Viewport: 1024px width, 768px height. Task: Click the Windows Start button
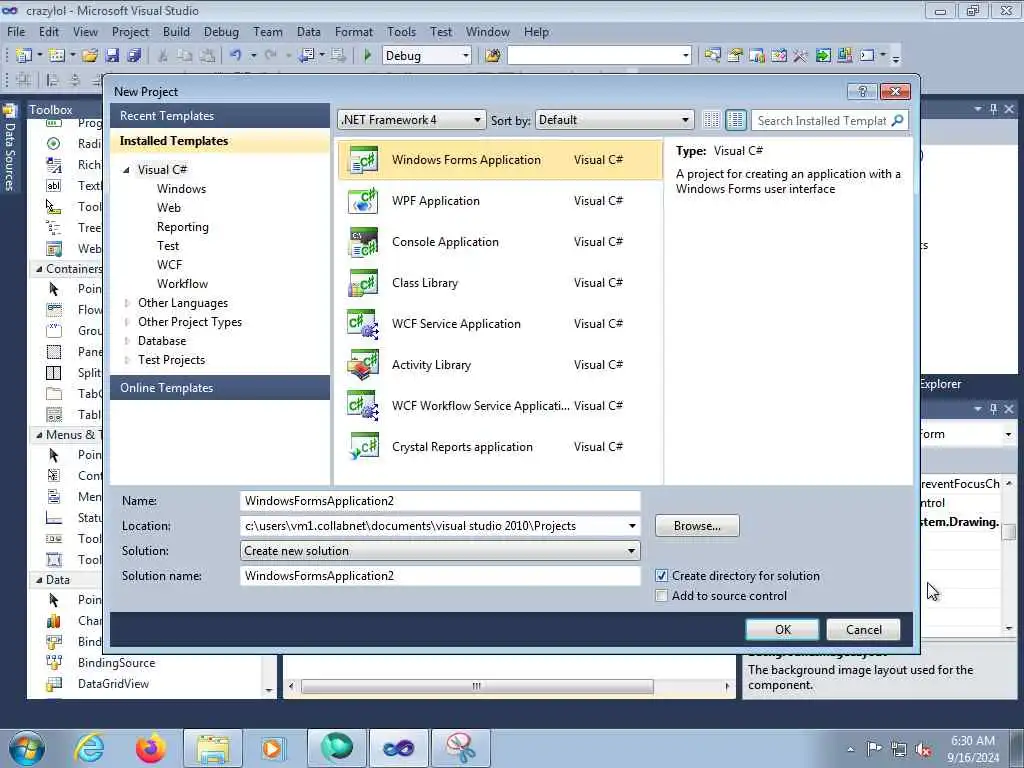[27, 748]
